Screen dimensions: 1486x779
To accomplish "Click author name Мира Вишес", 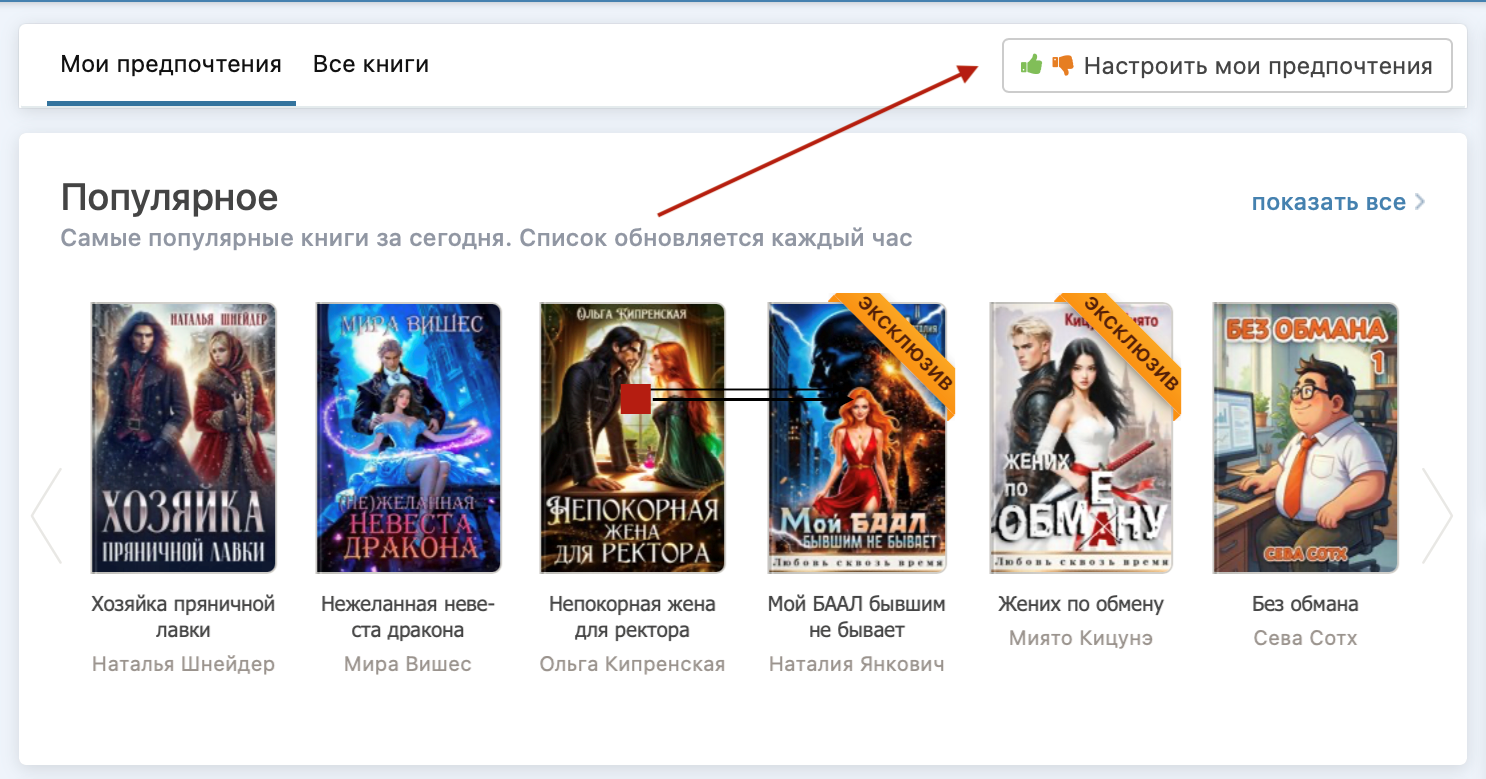I will [408, 665].
